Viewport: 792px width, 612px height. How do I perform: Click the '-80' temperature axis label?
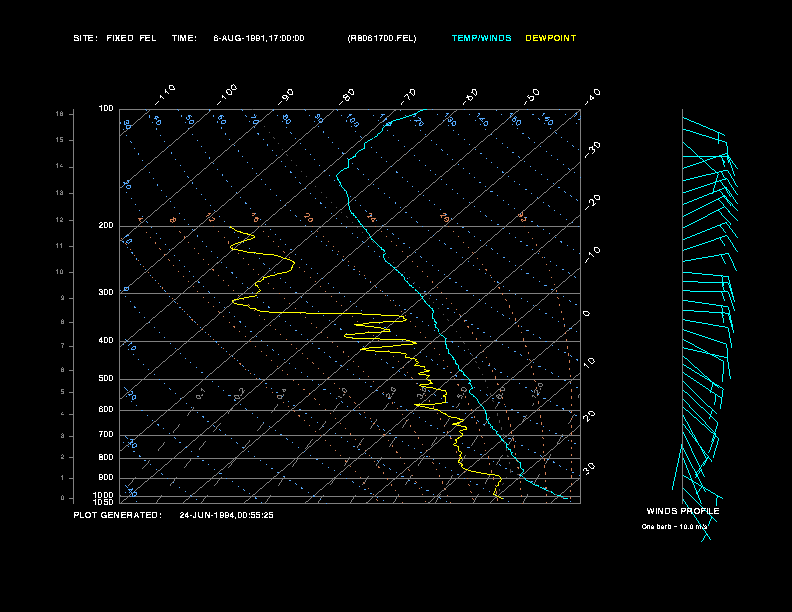pos(347,97)
